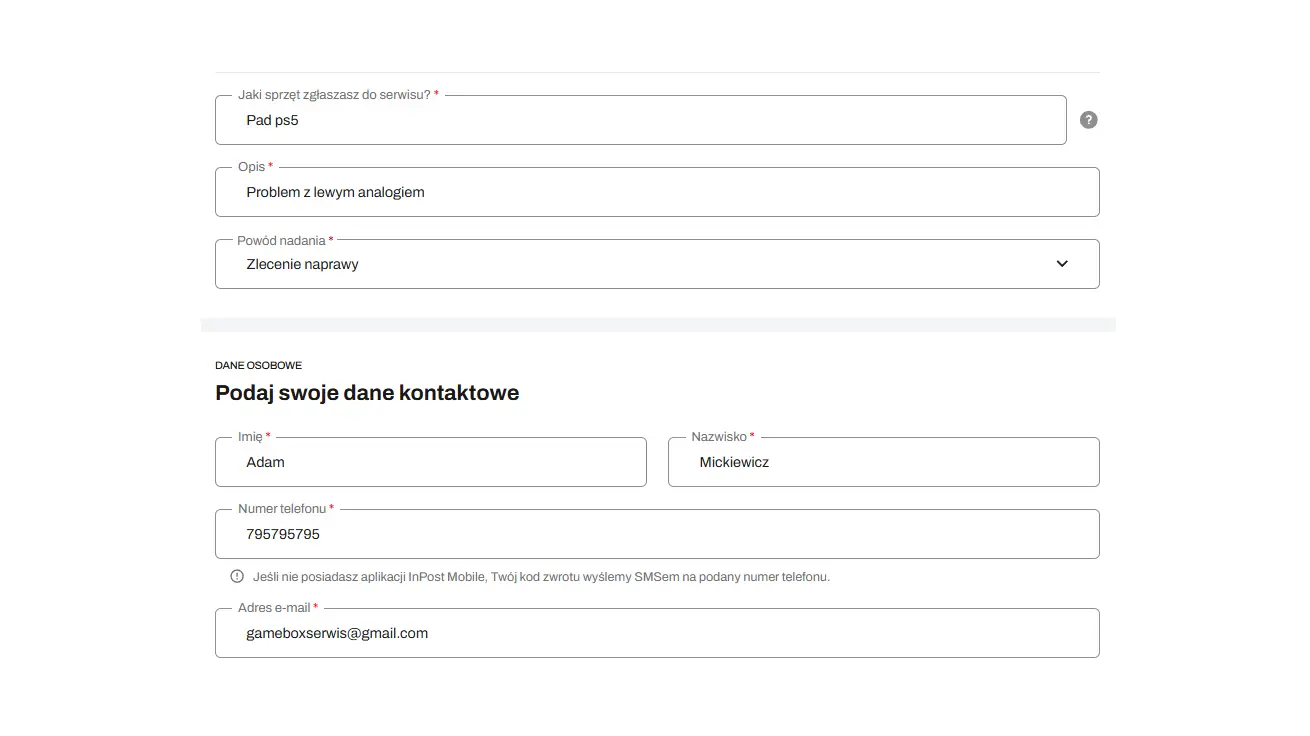Click the 'Imię' field label
The height and width of the screenshot is (736, 1310).
(x=250, y=437)
